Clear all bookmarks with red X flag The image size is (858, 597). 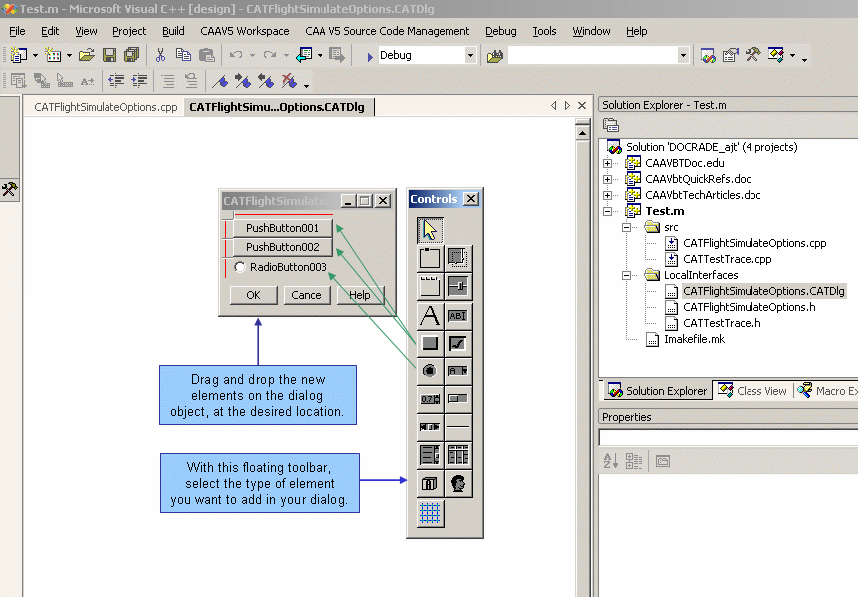(x=289, y=82)
